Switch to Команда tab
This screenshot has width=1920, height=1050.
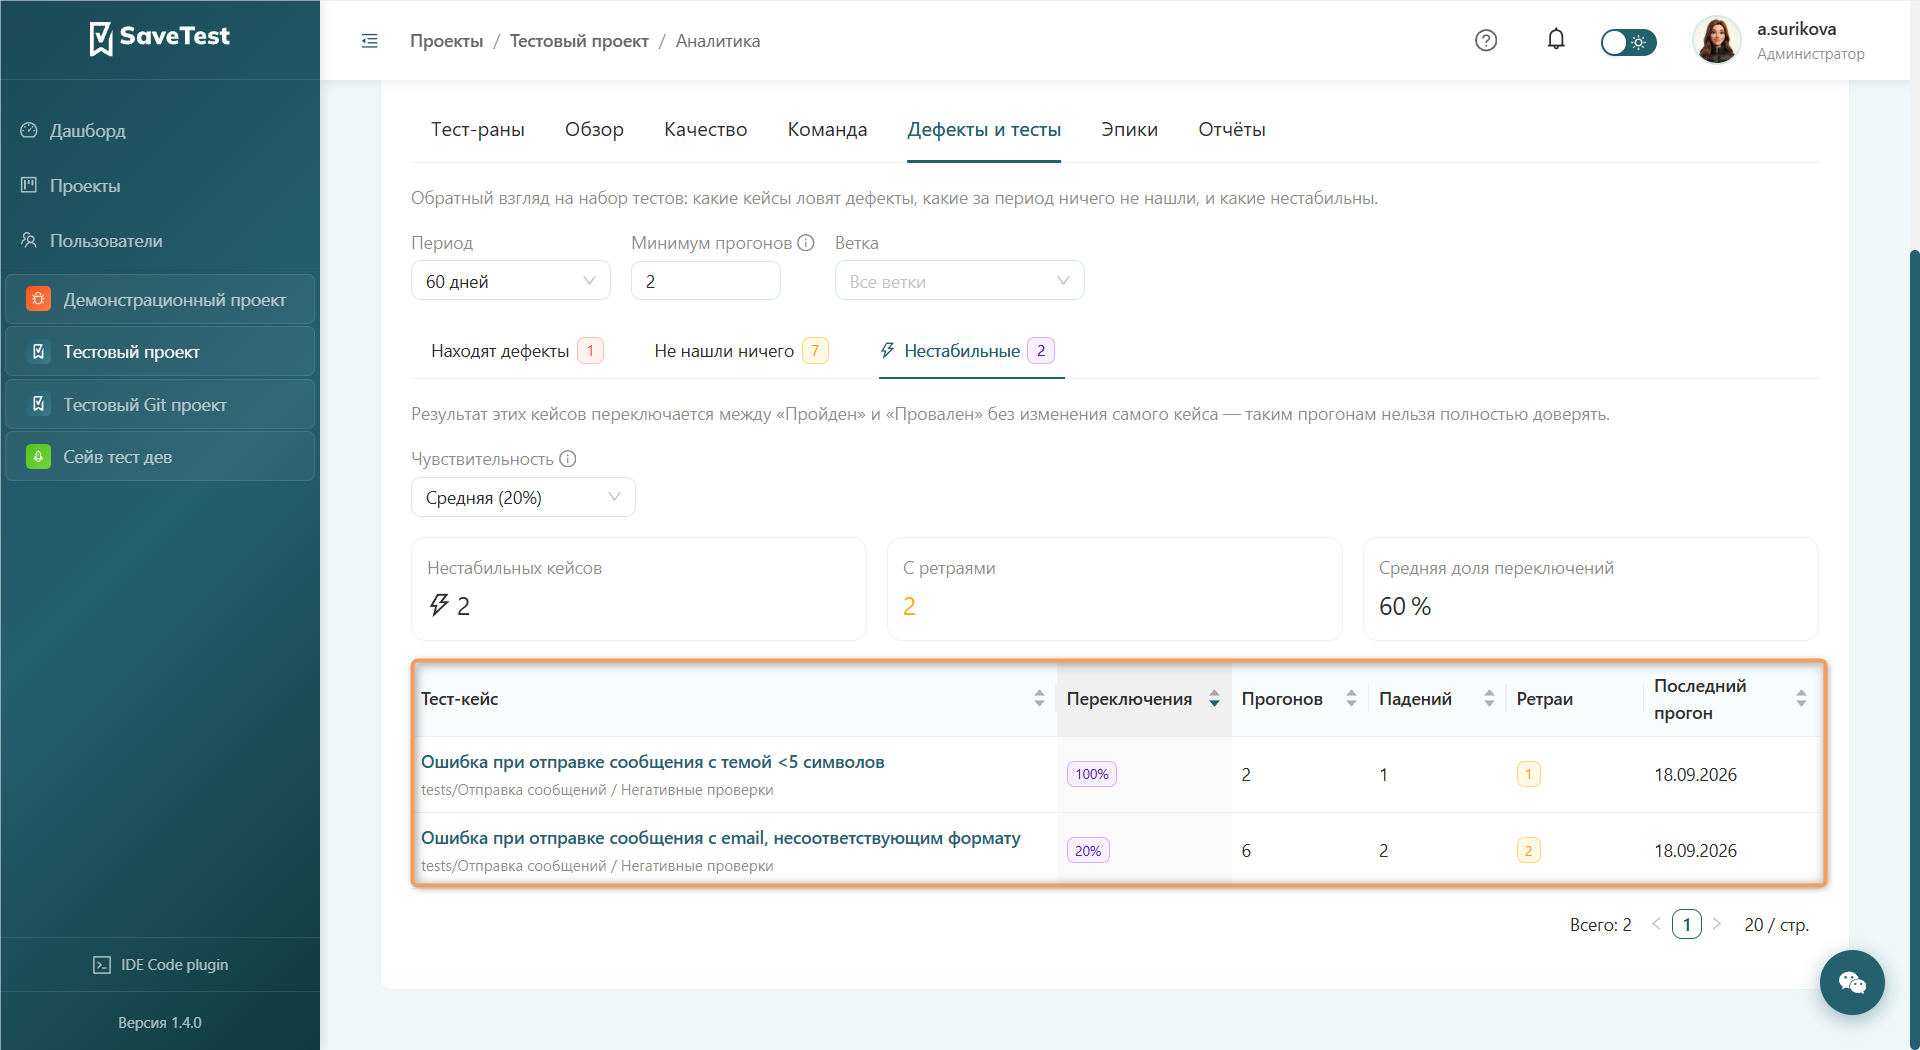tap(827, 130)
